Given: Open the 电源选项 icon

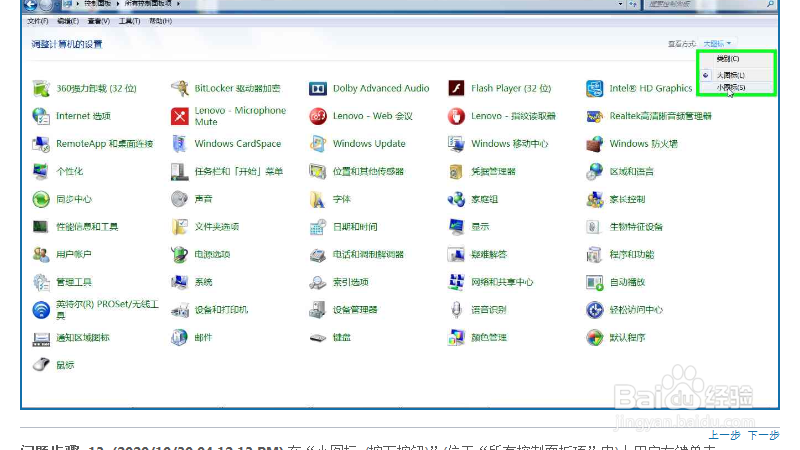Looking at the screenshot, I should 180,255.
